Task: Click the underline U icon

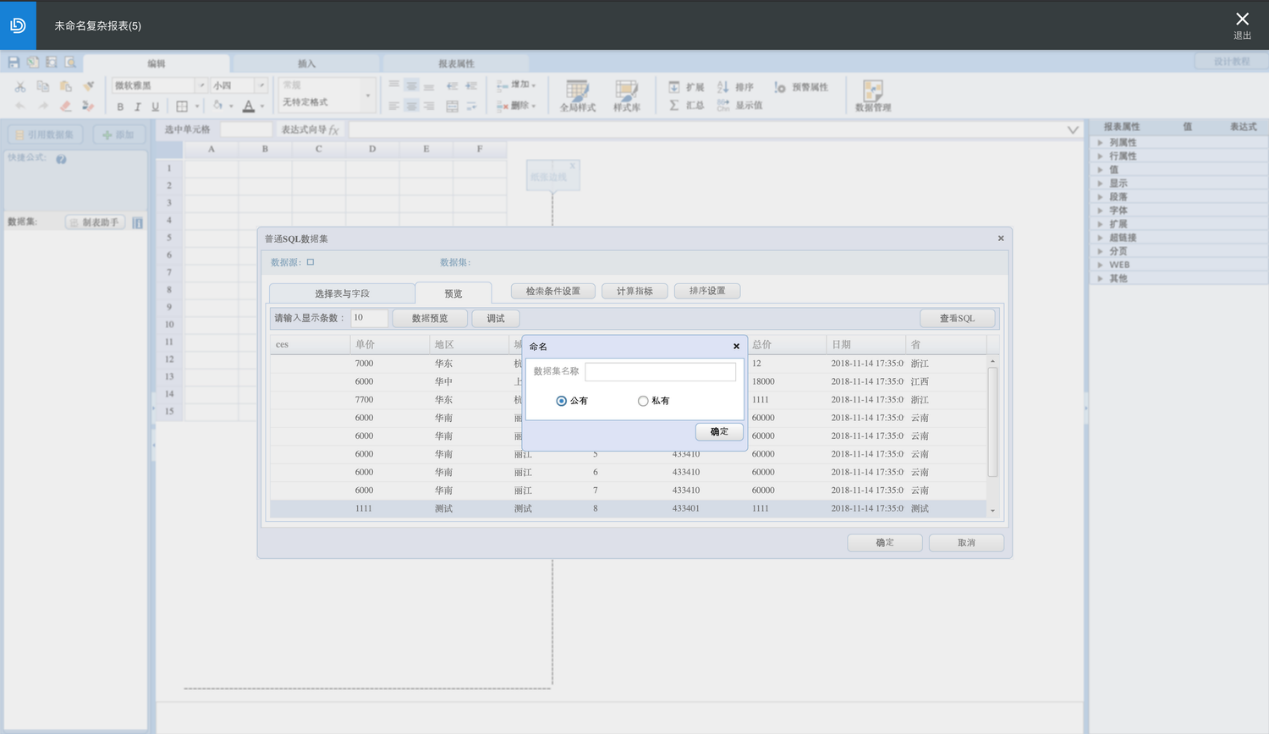Action: (x=155, y=106)
